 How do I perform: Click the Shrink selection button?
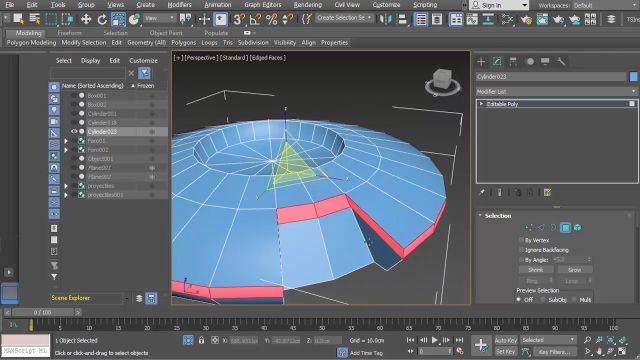pyautogui.click(x=536, y=270)
